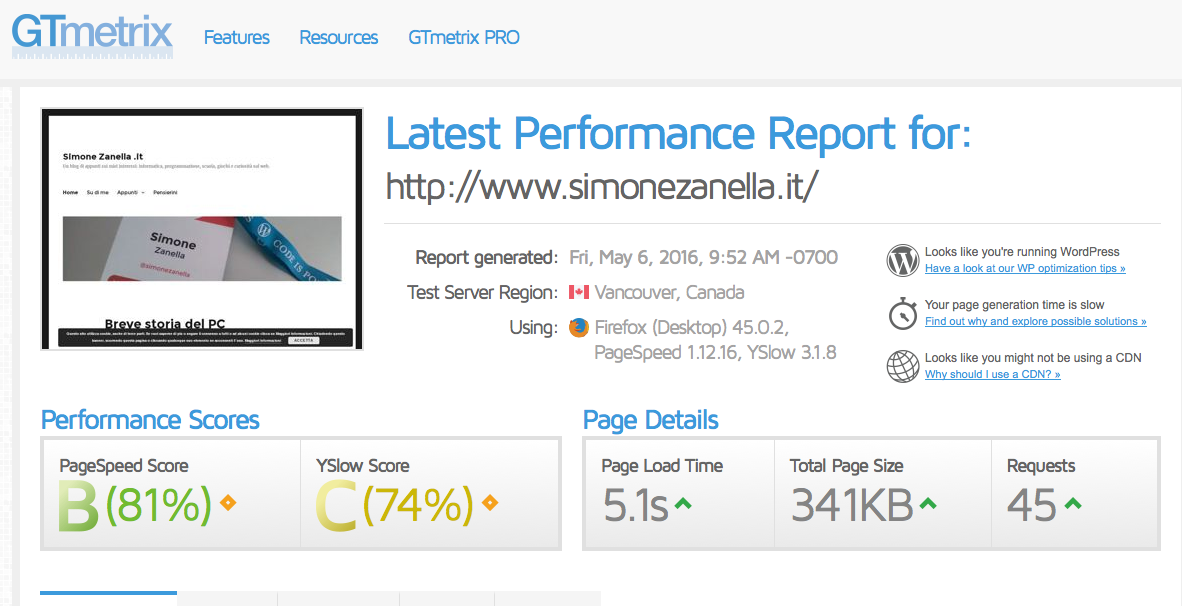Image resolution: width=1182 pixels, height=606 pixels.
Task: Open the Features menu
Action: tap(237, 37)
